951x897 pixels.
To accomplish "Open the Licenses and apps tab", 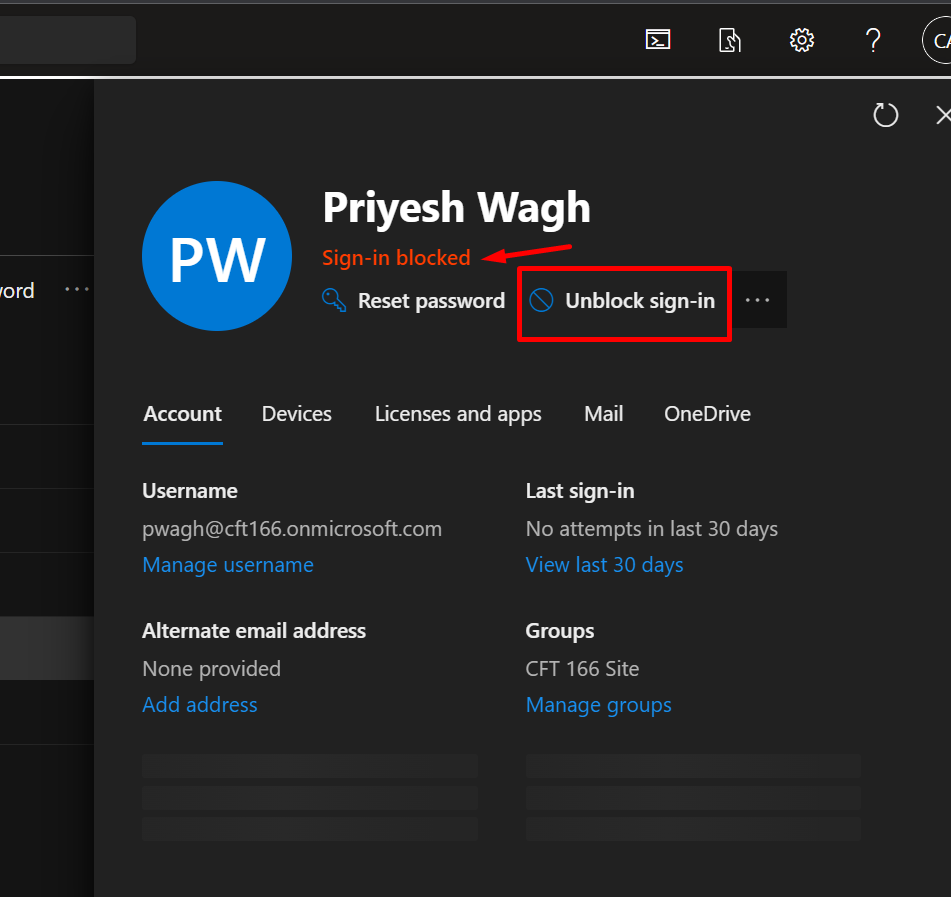I will coord(457,413).
